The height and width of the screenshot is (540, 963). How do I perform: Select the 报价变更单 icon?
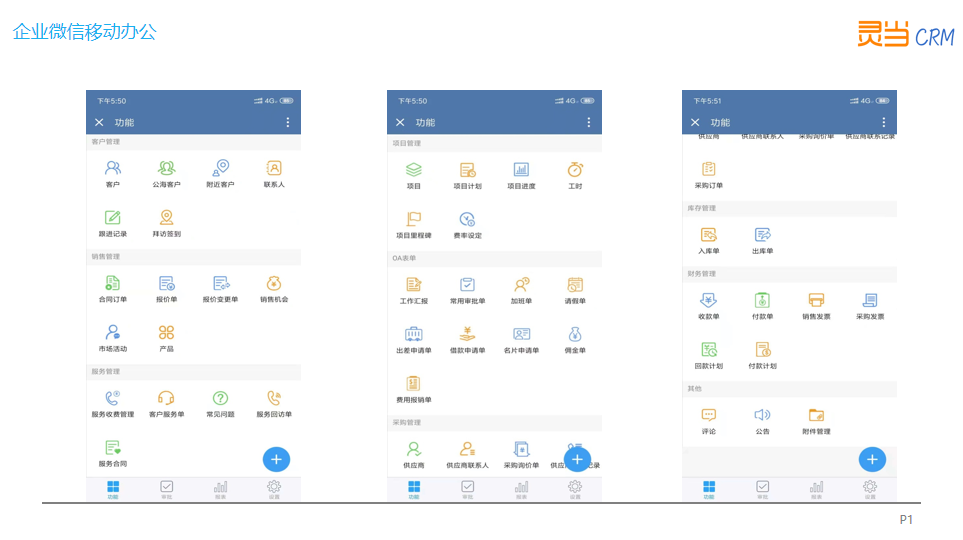click(220, 283)
